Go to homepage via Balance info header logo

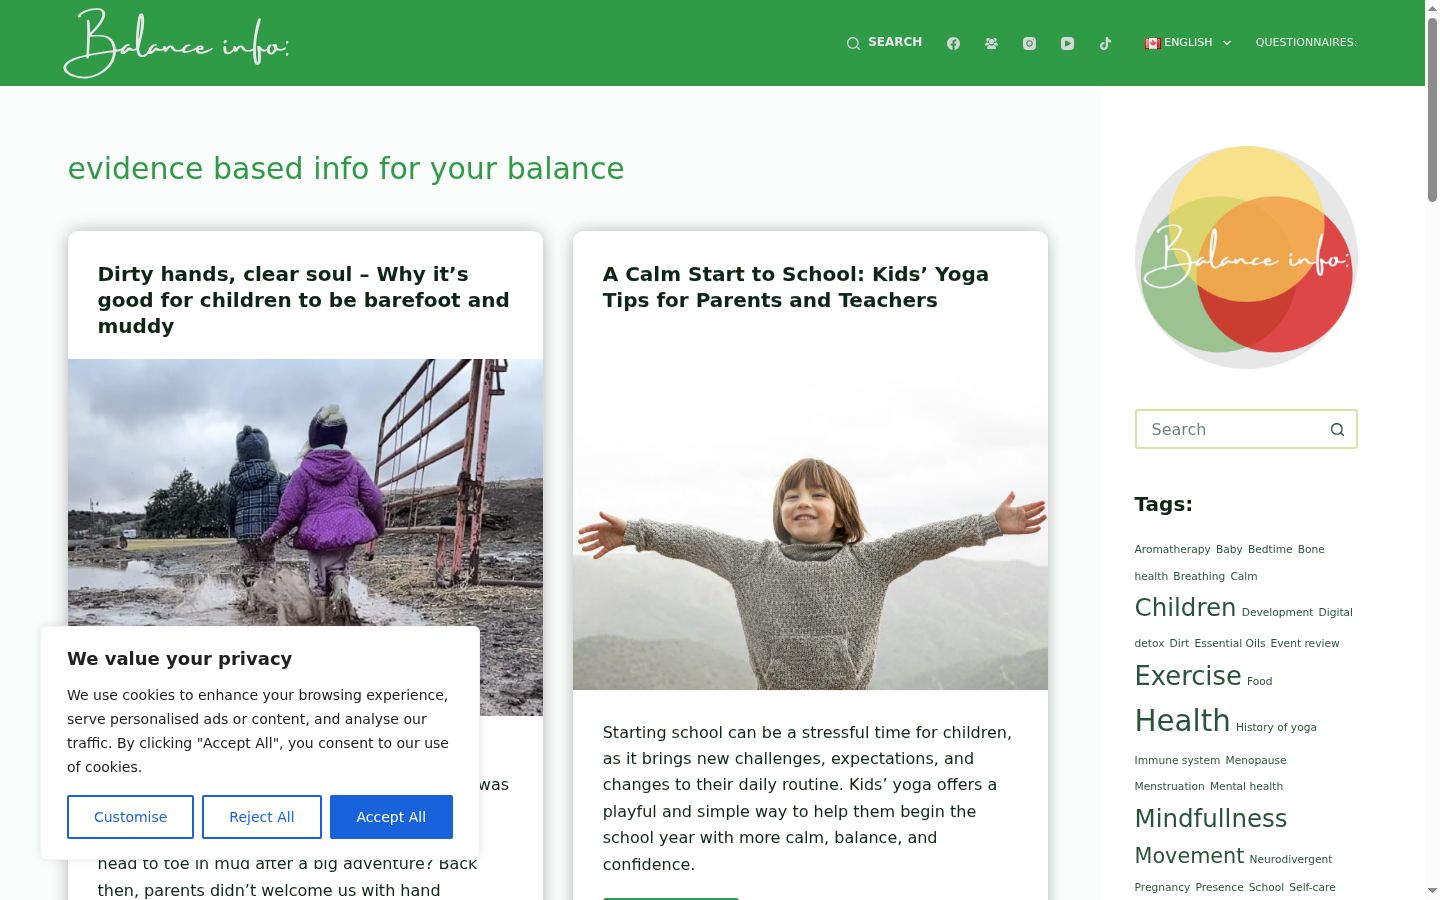(176, 43)
